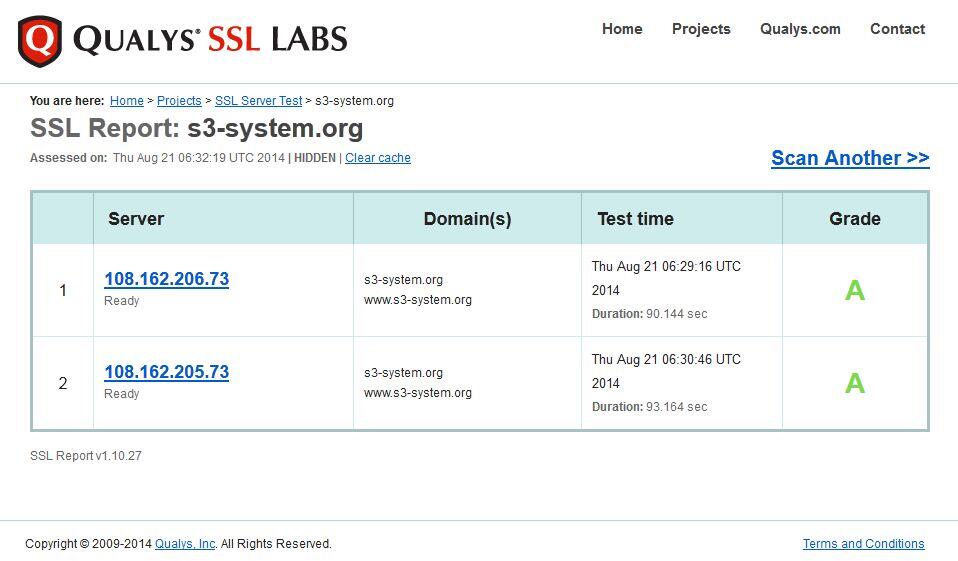Click www.s3-system.org in row 1

(x=418, y=300)
